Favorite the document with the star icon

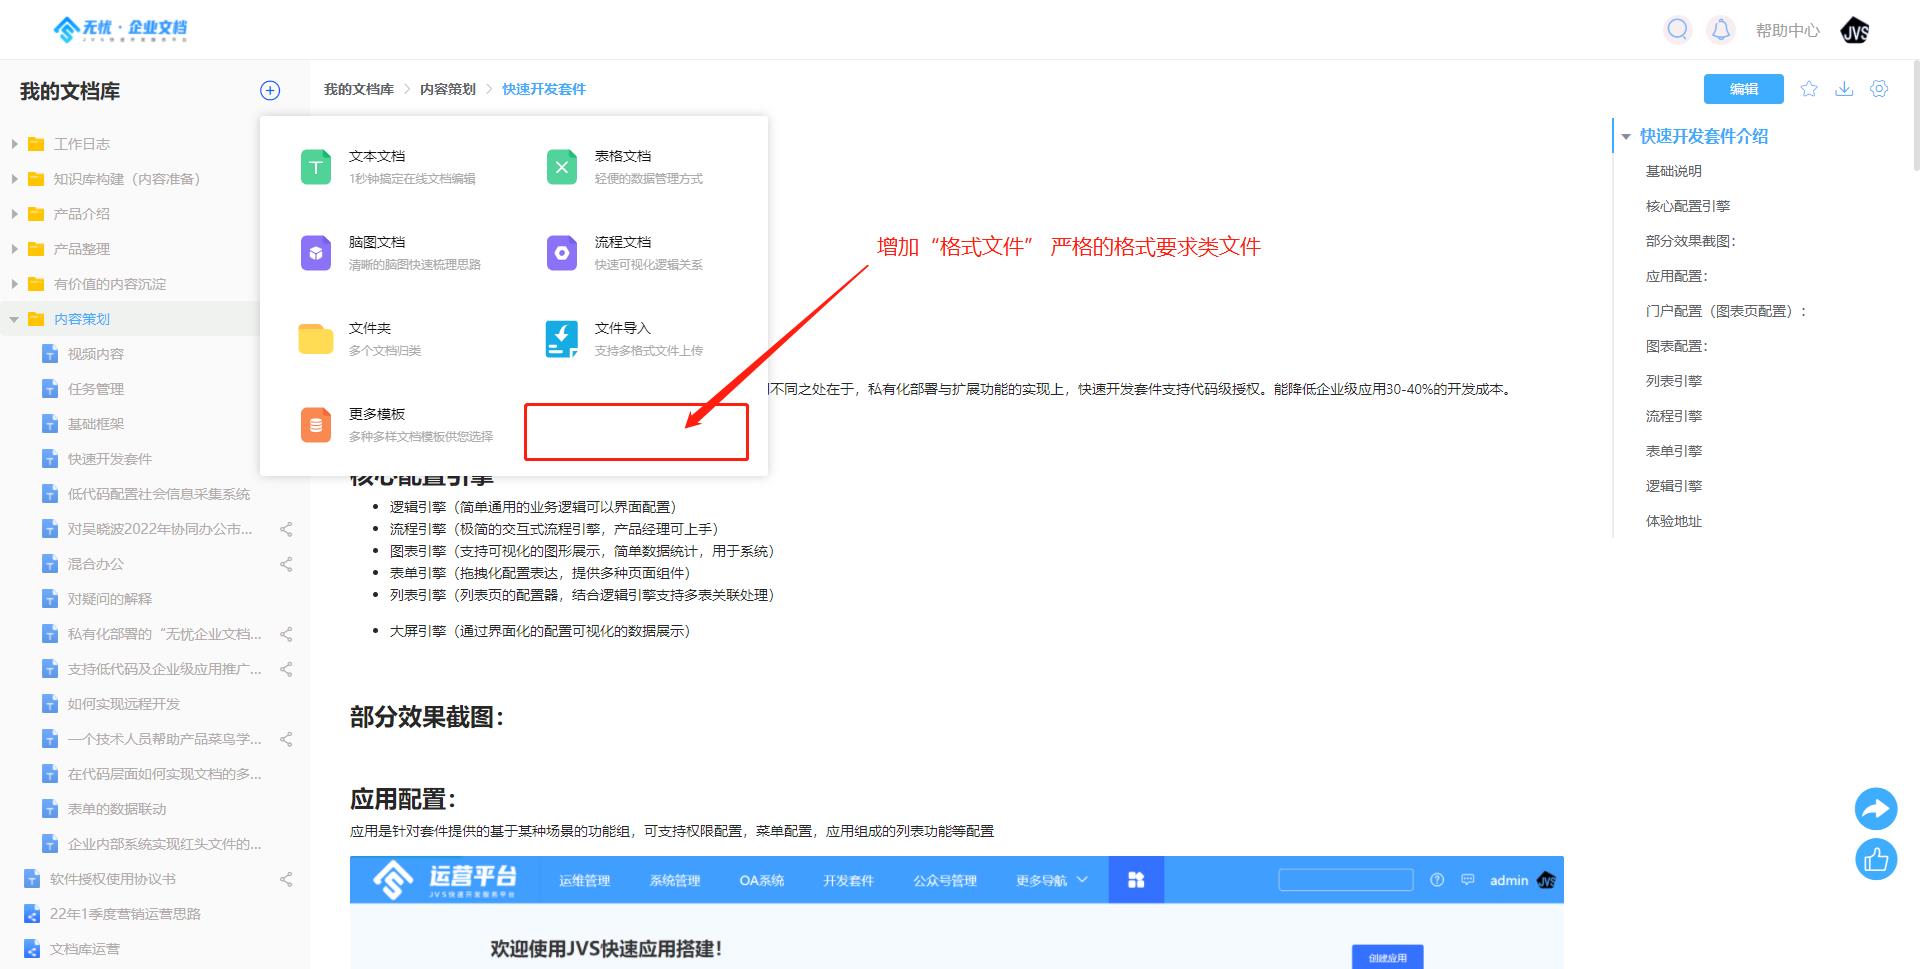coord(1808,89)
